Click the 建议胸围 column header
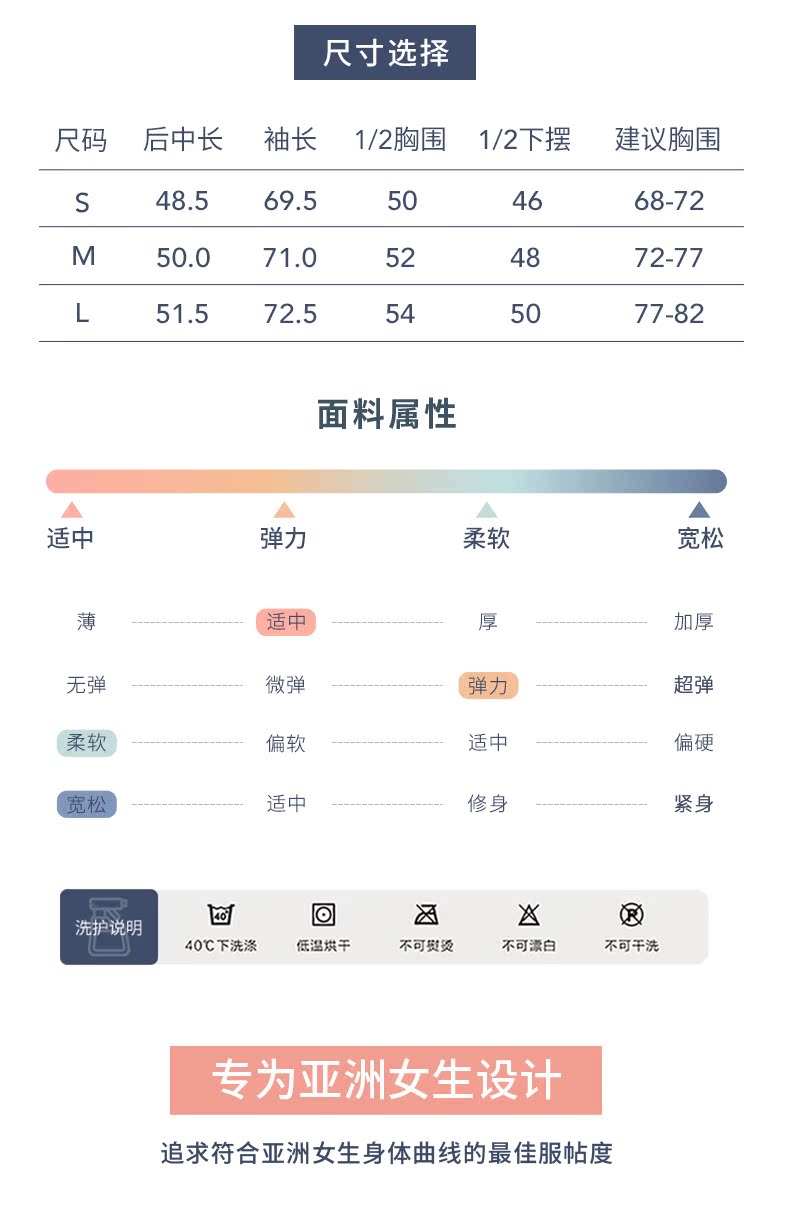This screenshot has height=1220, width=790. pyautogui.click(x=667, y=140)
